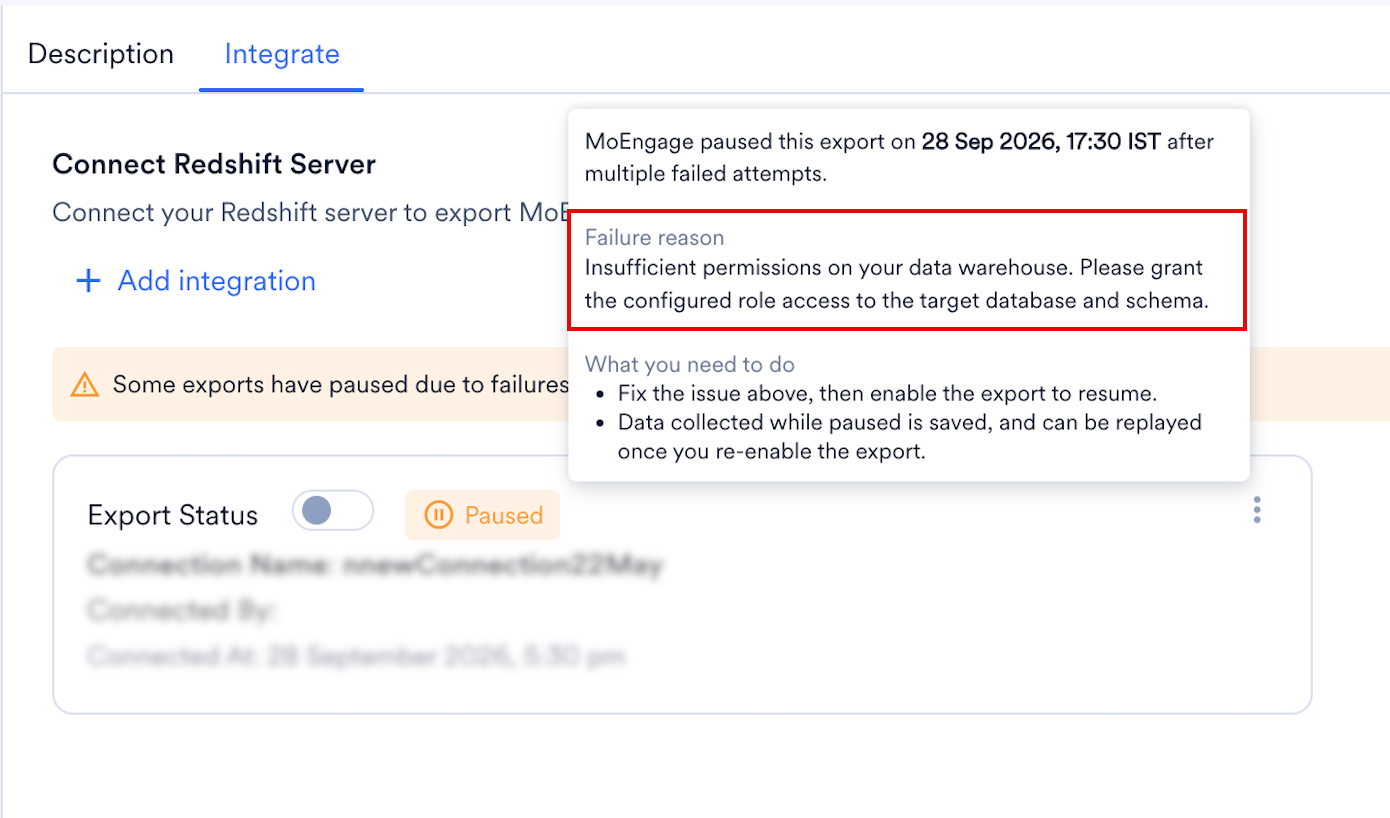Viewport: 1390px width, 818px height.
Task: Click the pause circle icon in the badge
Action: 439,515
